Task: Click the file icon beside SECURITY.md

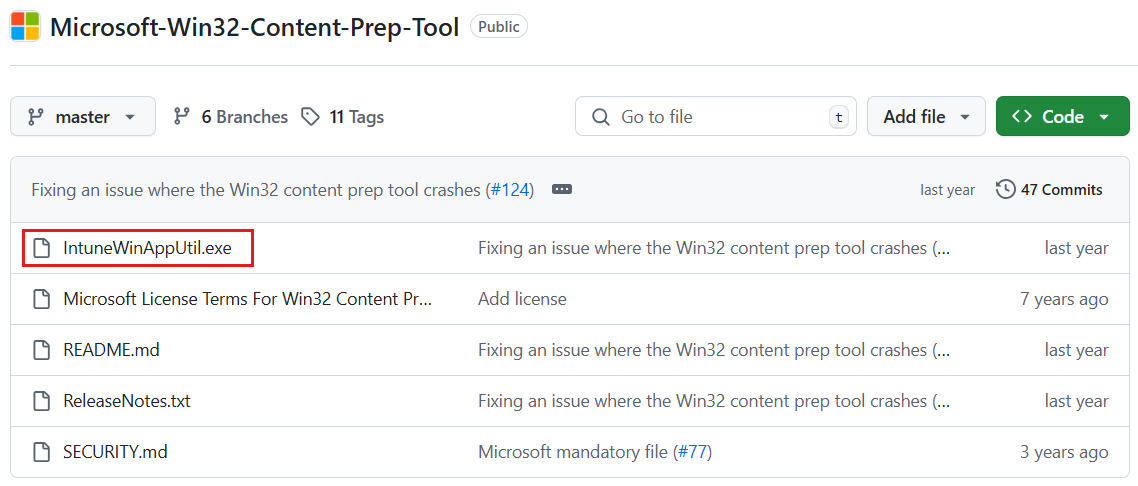Action: tap(41, 452)
